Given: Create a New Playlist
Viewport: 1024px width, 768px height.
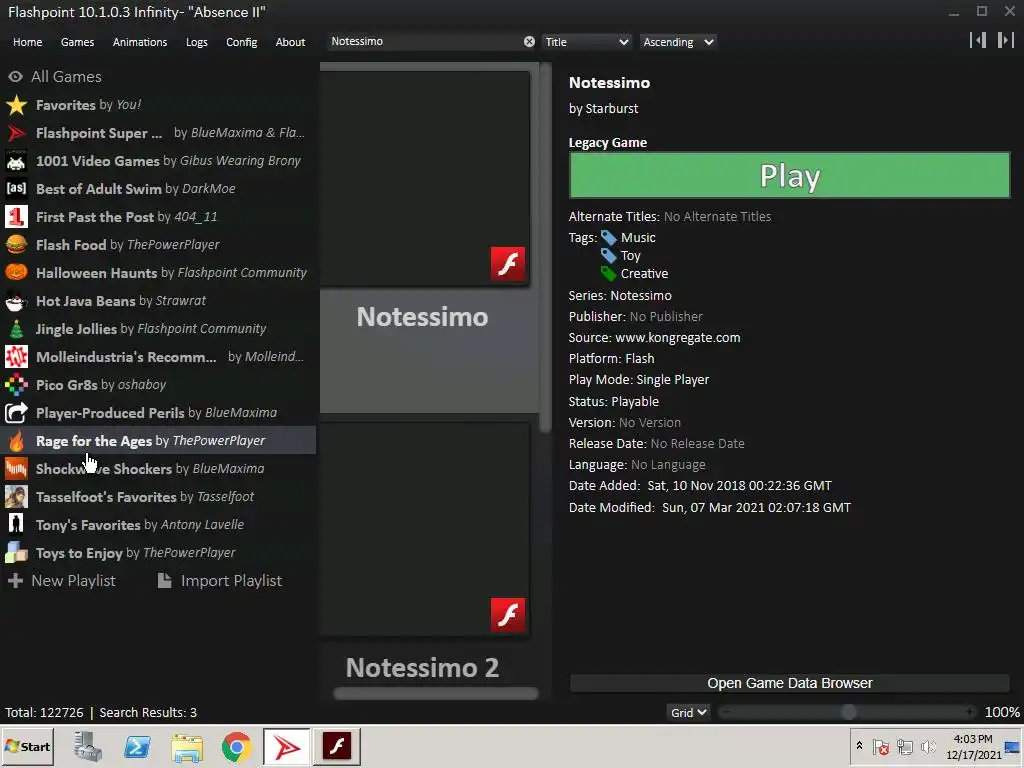Looking at the screenshot, I should [x=61, y=581].
